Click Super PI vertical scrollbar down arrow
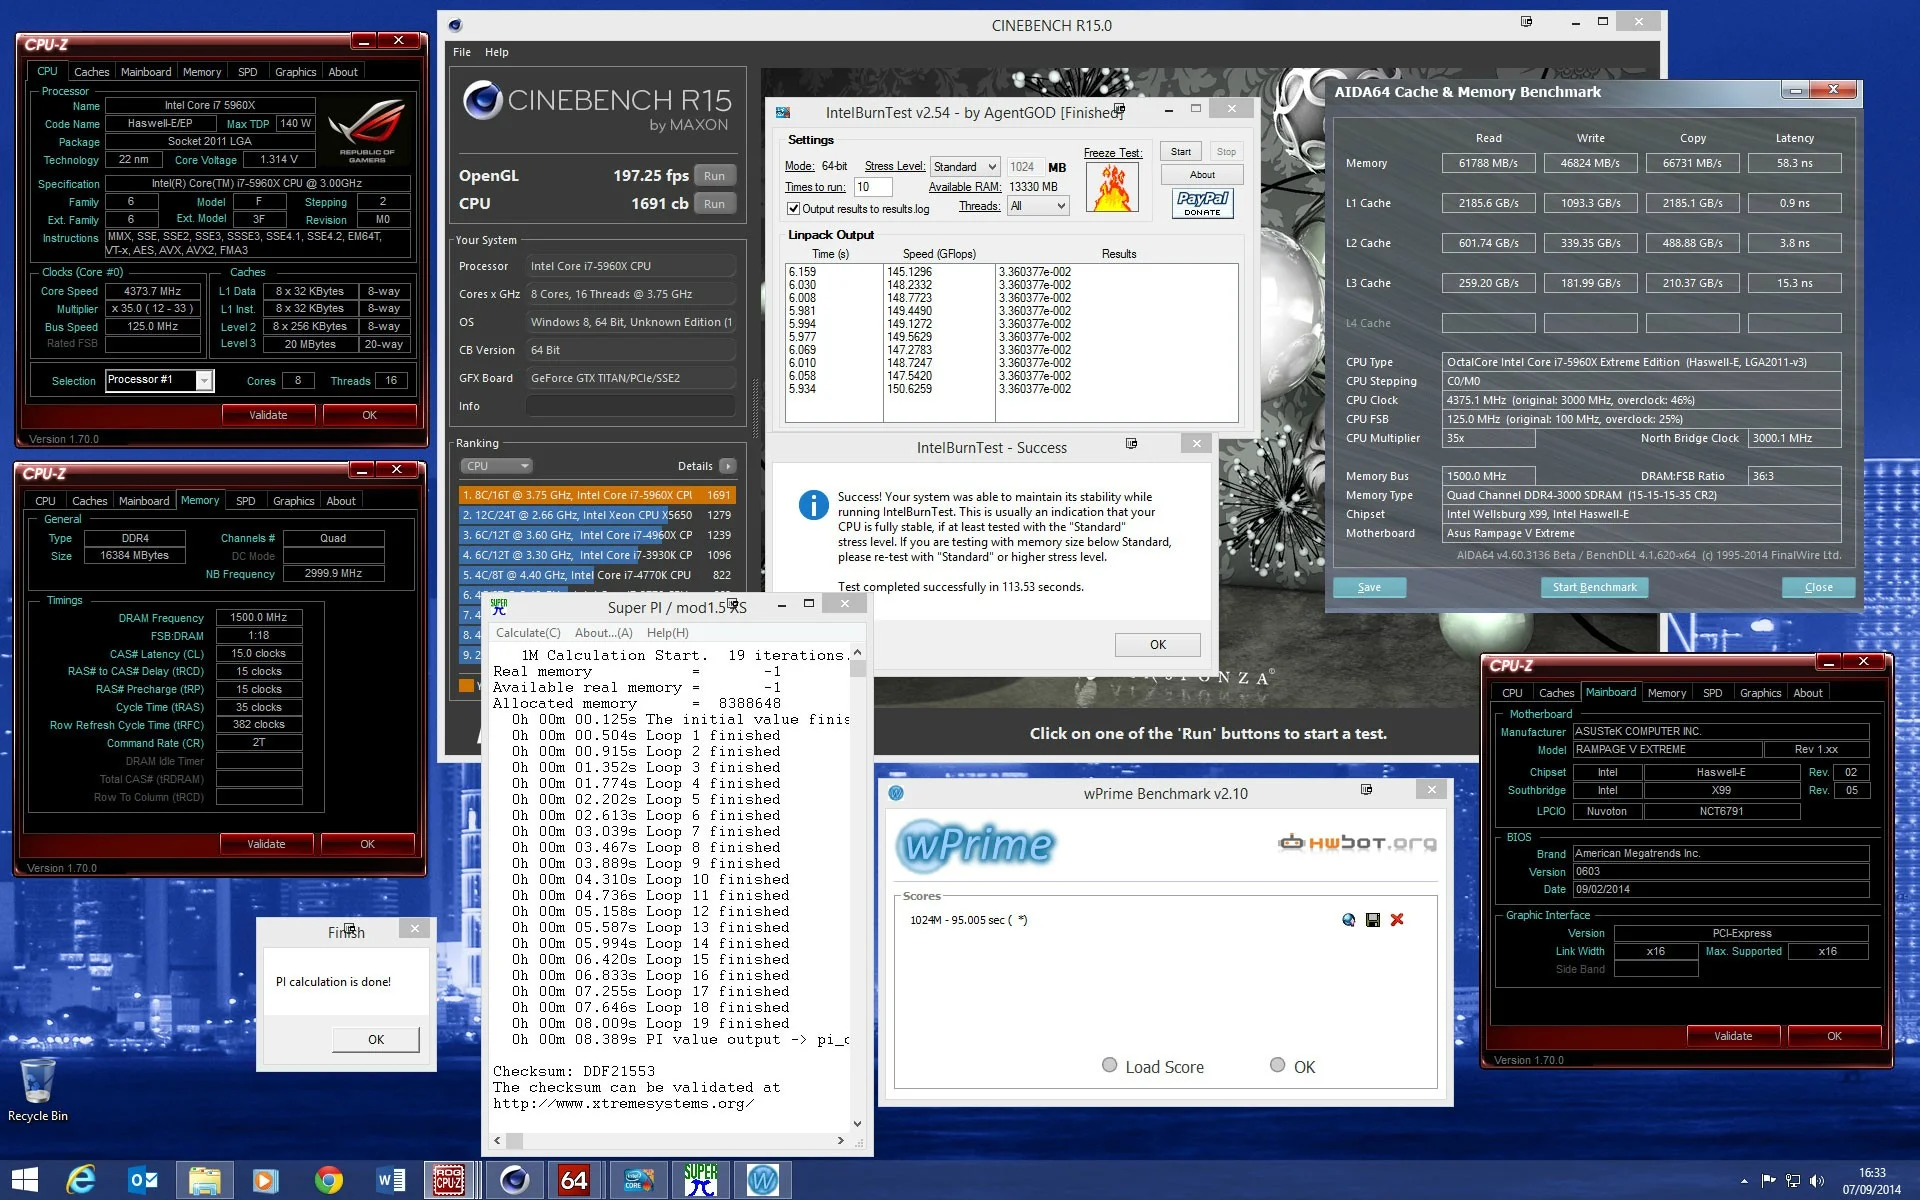The height and width of the screenshot is (1200, 1920). point(857,1123)
